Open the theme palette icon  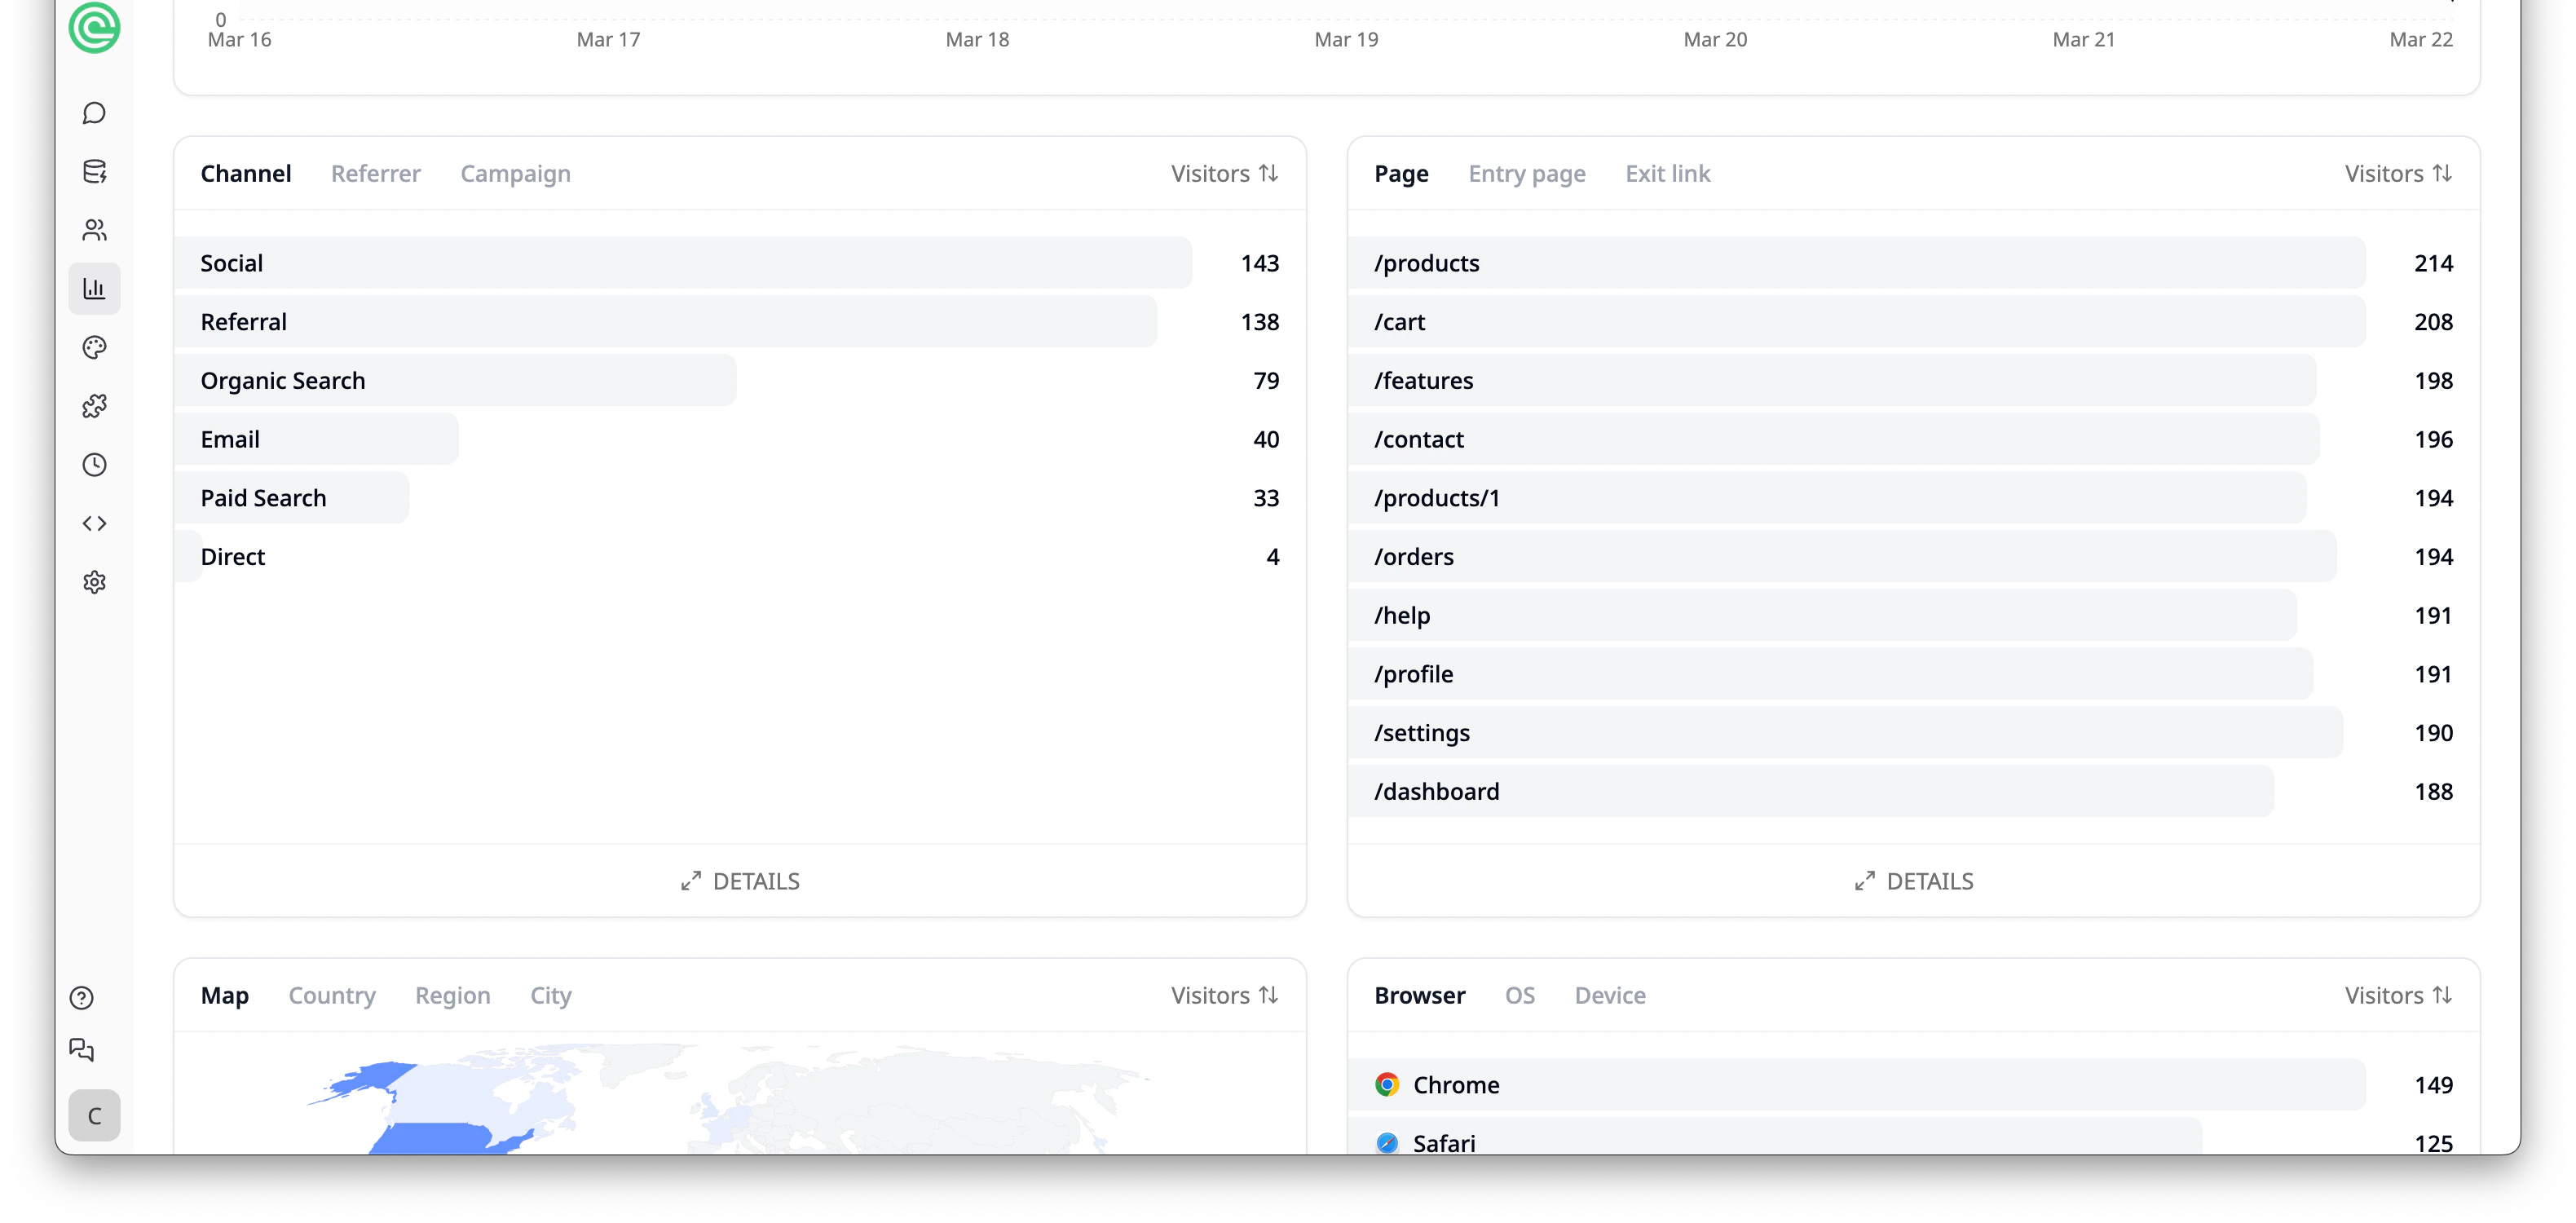click(94, 347)
